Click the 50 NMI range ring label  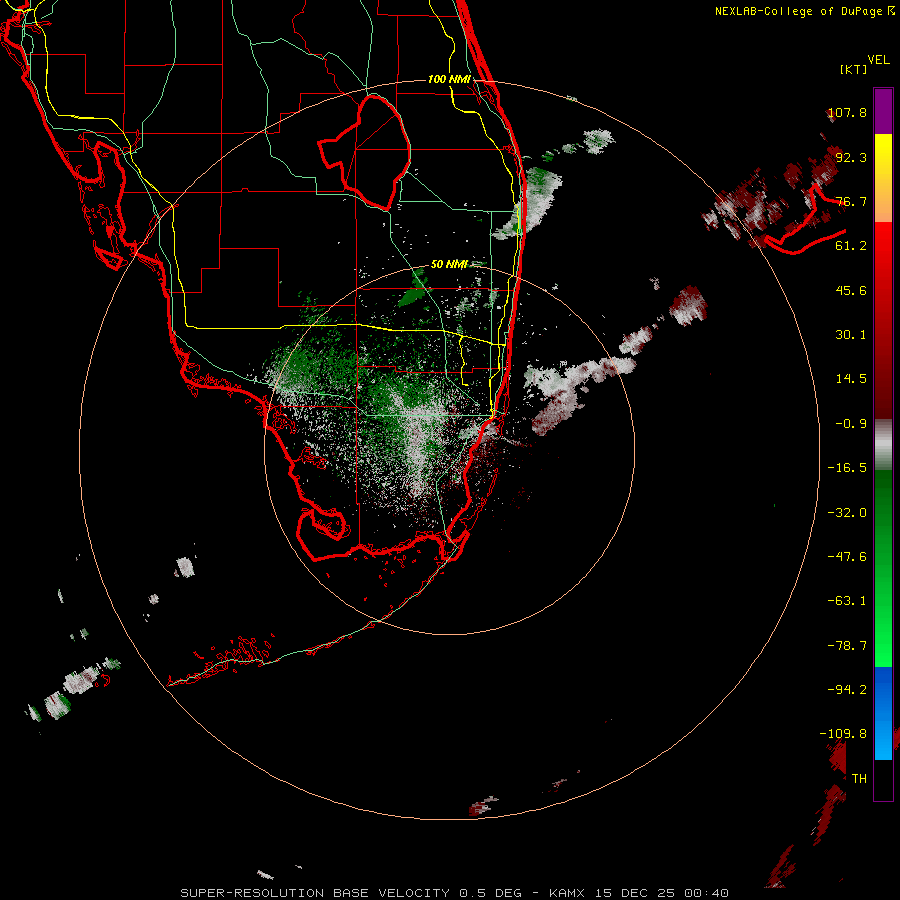point(449,264)
